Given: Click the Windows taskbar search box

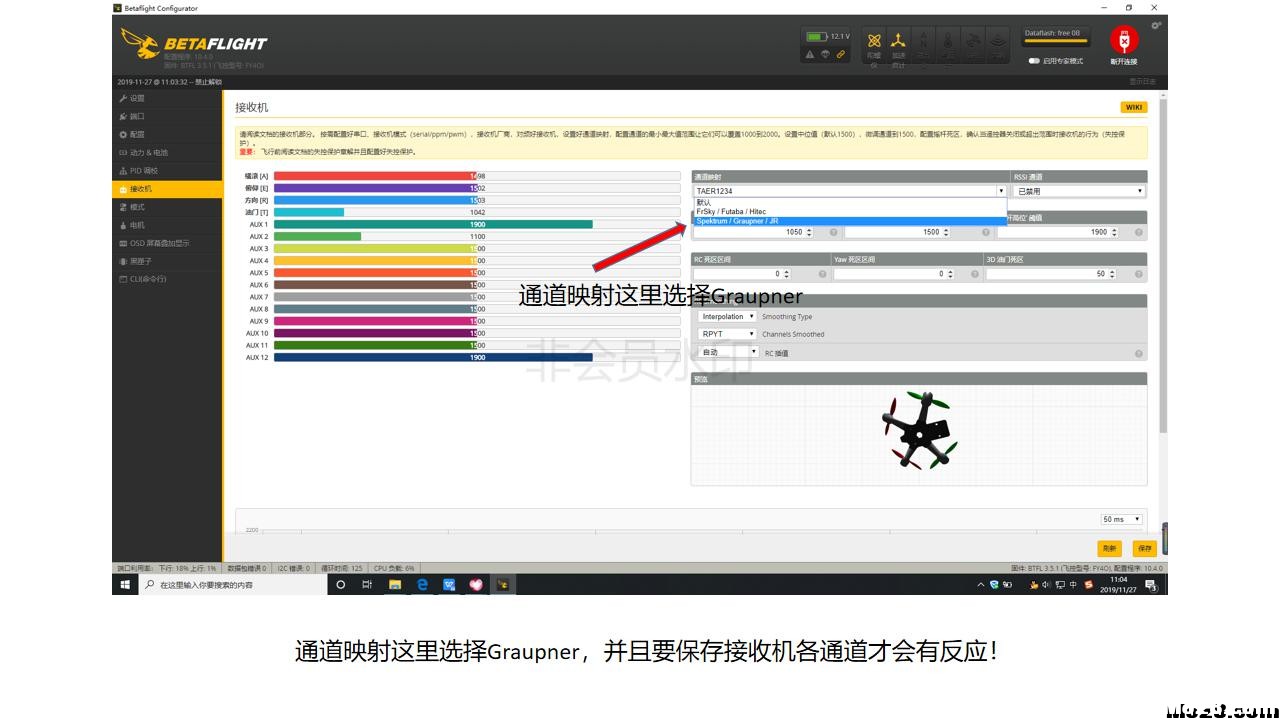Looking at the screenshot, I should click(233, 584).
